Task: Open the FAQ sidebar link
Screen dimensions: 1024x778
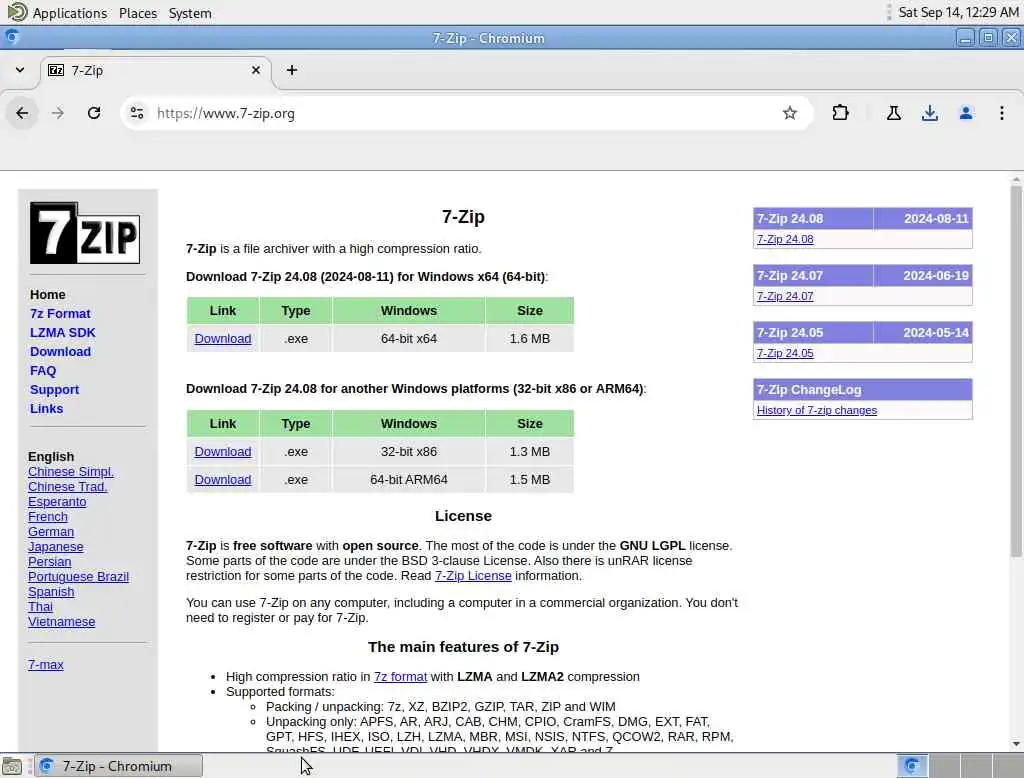Action: (43, 370)
